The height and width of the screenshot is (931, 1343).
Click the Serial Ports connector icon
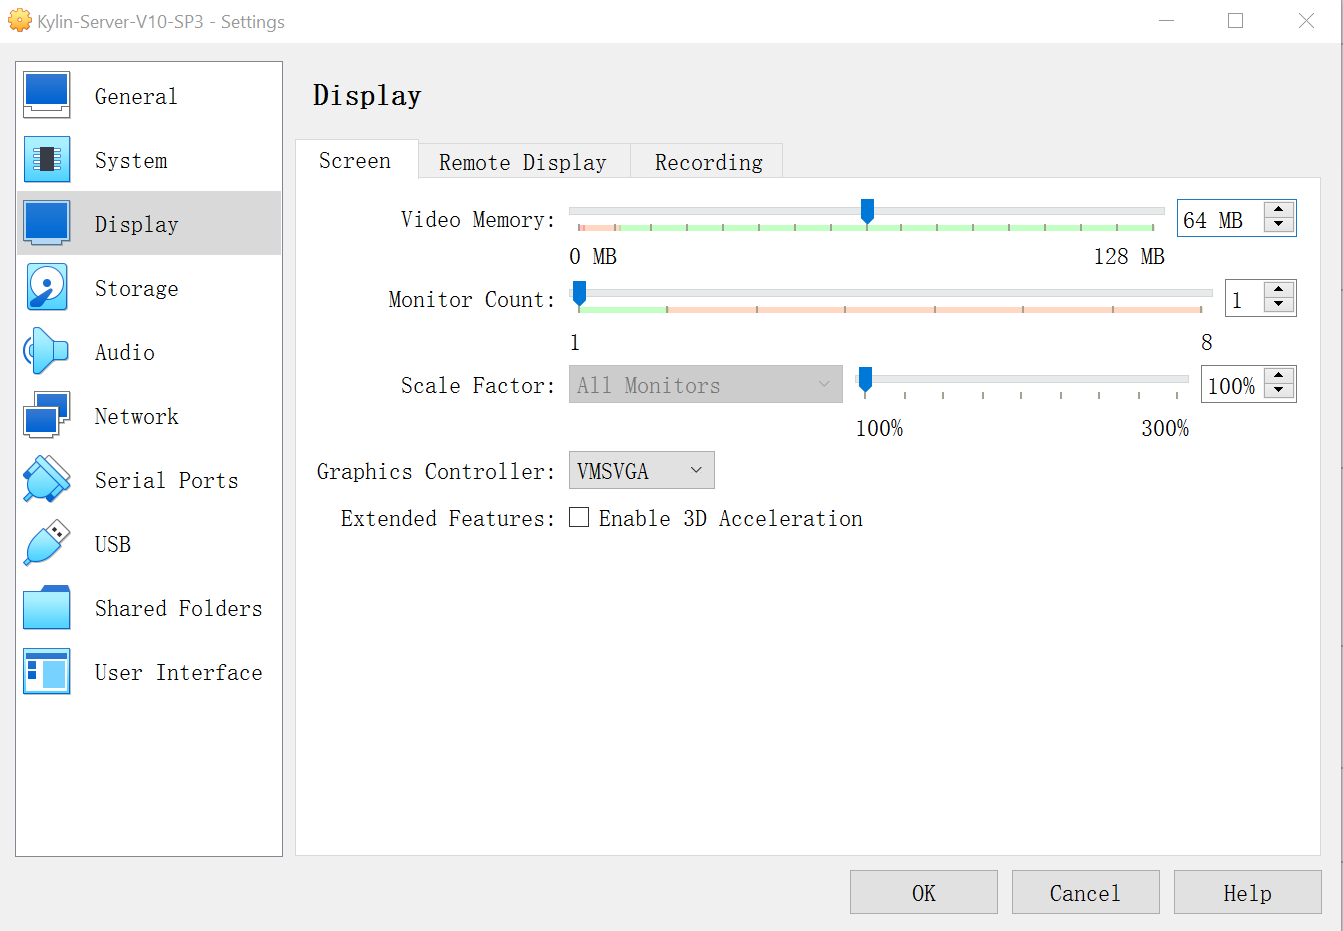(x=47, y=479)
